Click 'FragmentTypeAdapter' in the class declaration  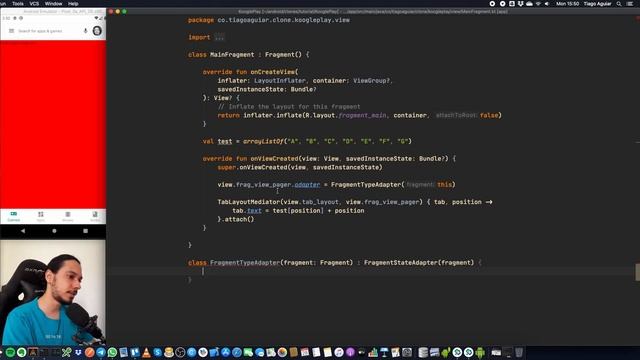click(245, 262)
